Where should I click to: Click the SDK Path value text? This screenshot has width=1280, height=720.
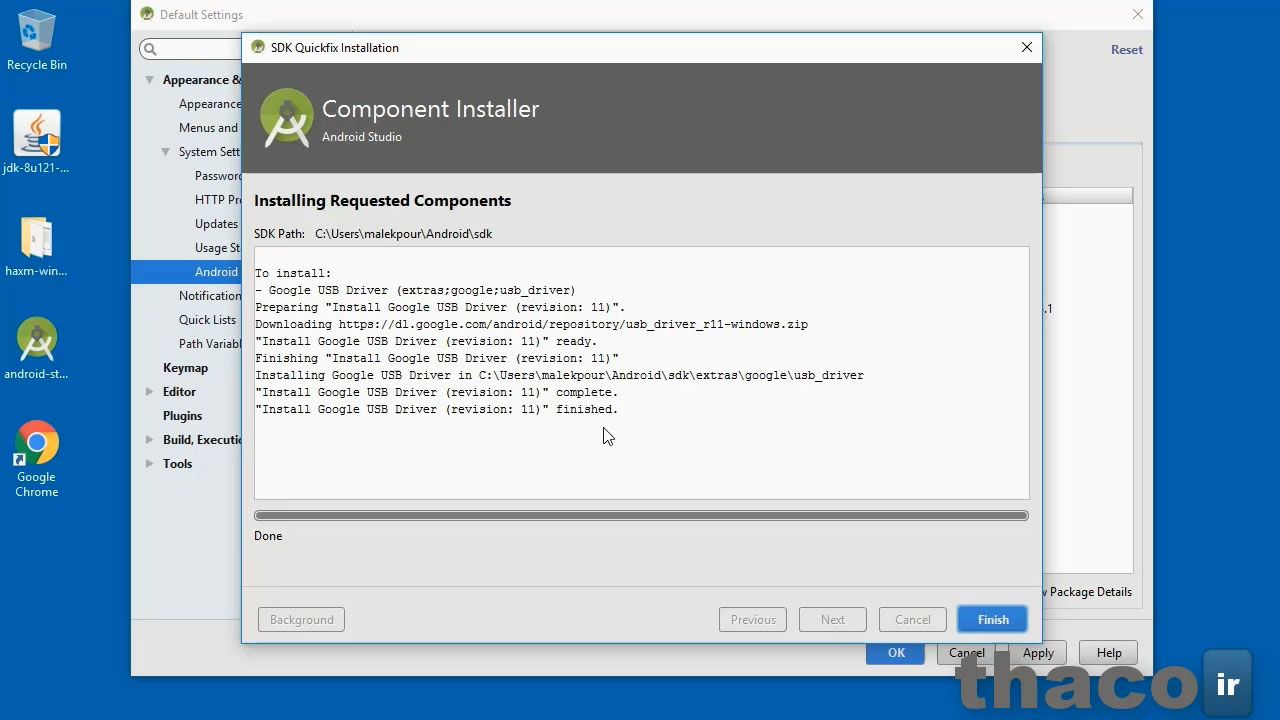coord(403,234)
